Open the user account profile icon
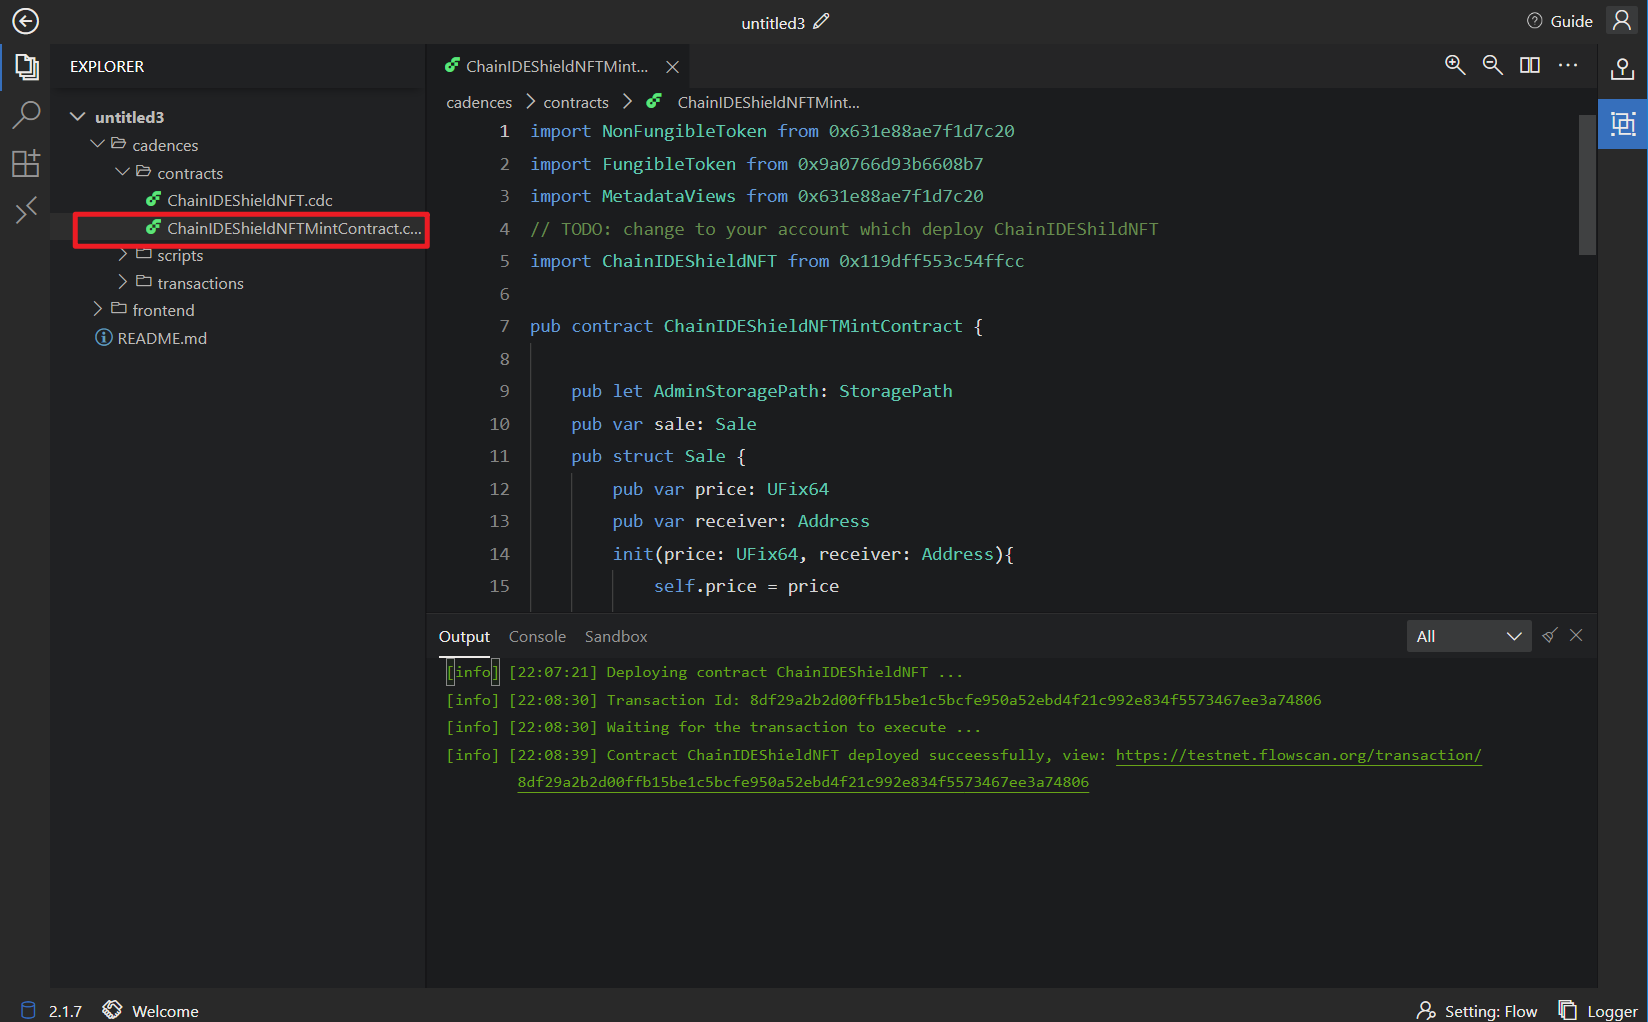This screenshot has width=1648, height=1022. [x=1622, y=21]
